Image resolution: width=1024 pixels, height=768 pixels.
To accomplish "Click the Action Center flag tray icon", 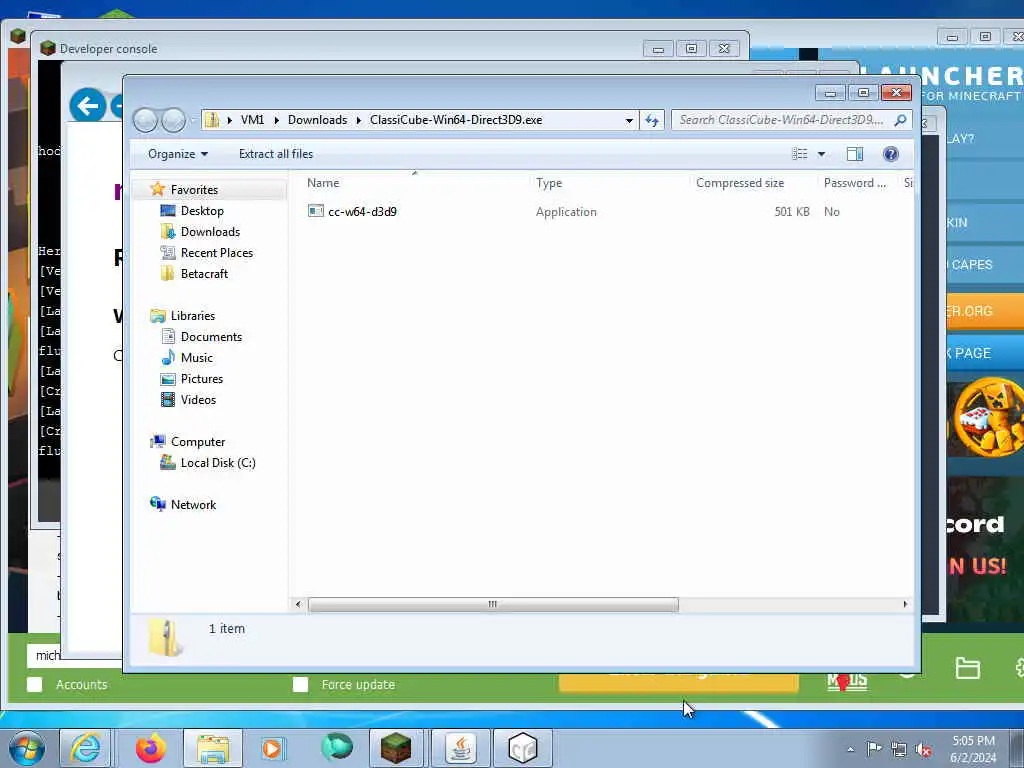I will (874, 749).
